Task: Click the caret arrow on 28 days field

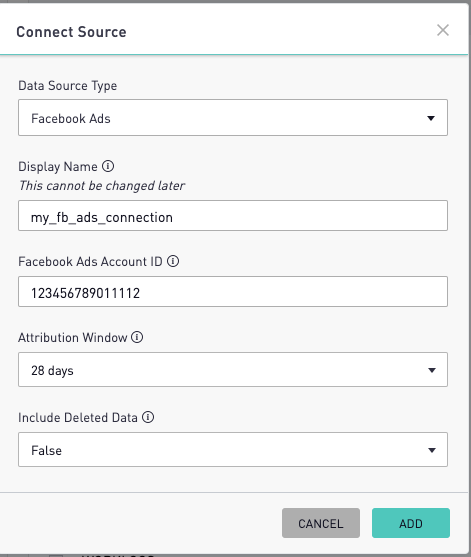Action: (x=432, y=370)
